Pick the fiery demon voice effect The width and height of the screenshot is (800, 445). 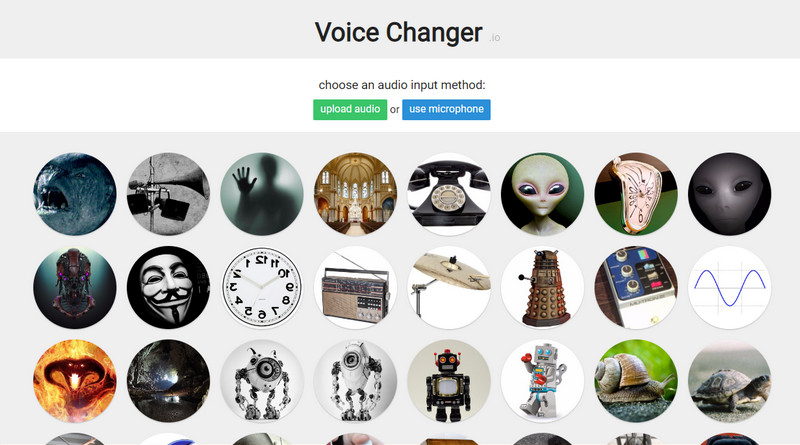click(74, 381)
